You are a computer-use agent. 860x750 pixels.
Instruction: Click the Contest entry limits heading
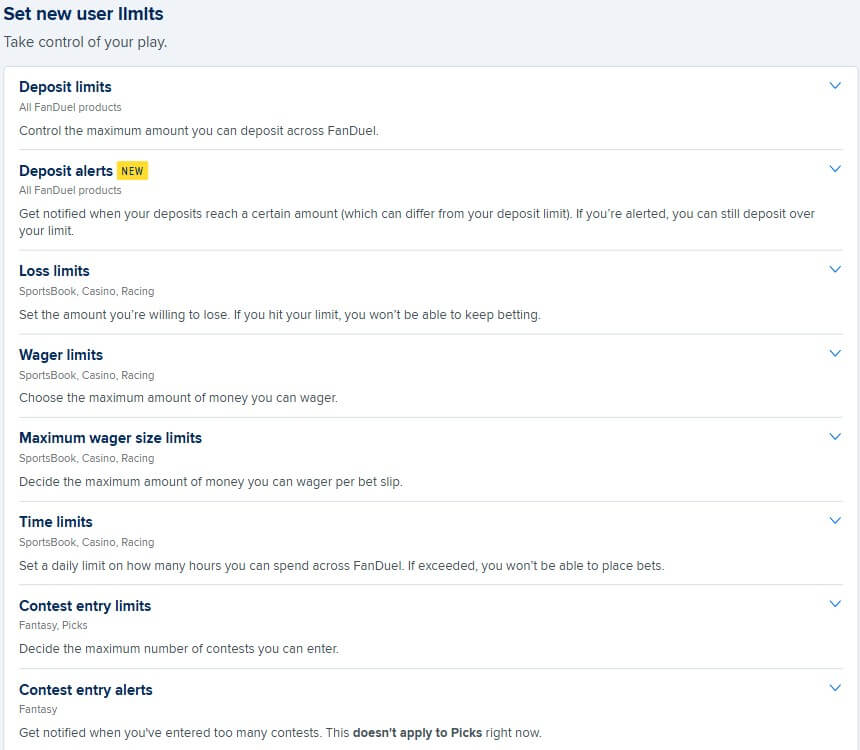point(85,606)
